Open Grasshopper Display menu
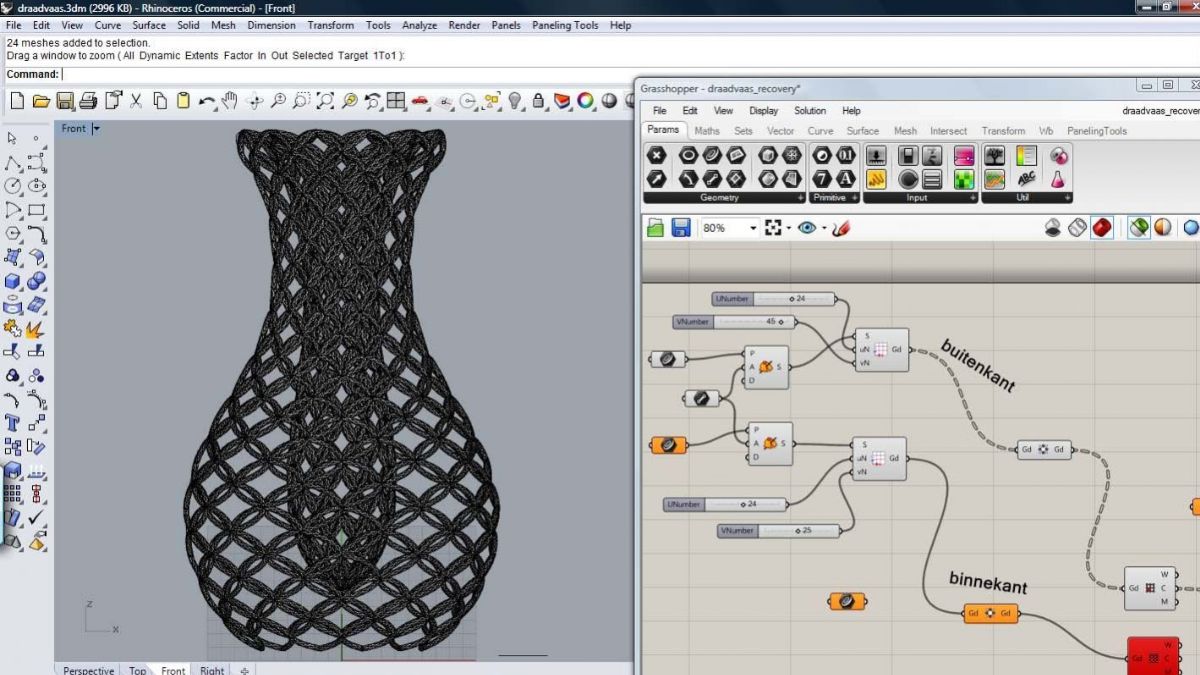This screenshot has height=675, width=1200. pyautogui.click(x=763, y=111)
